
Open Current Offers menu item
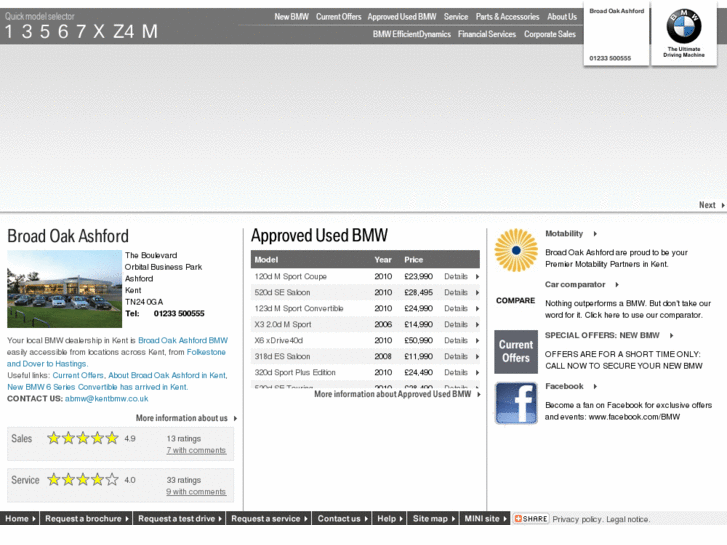pyautogui.click(x=338, y=17)
